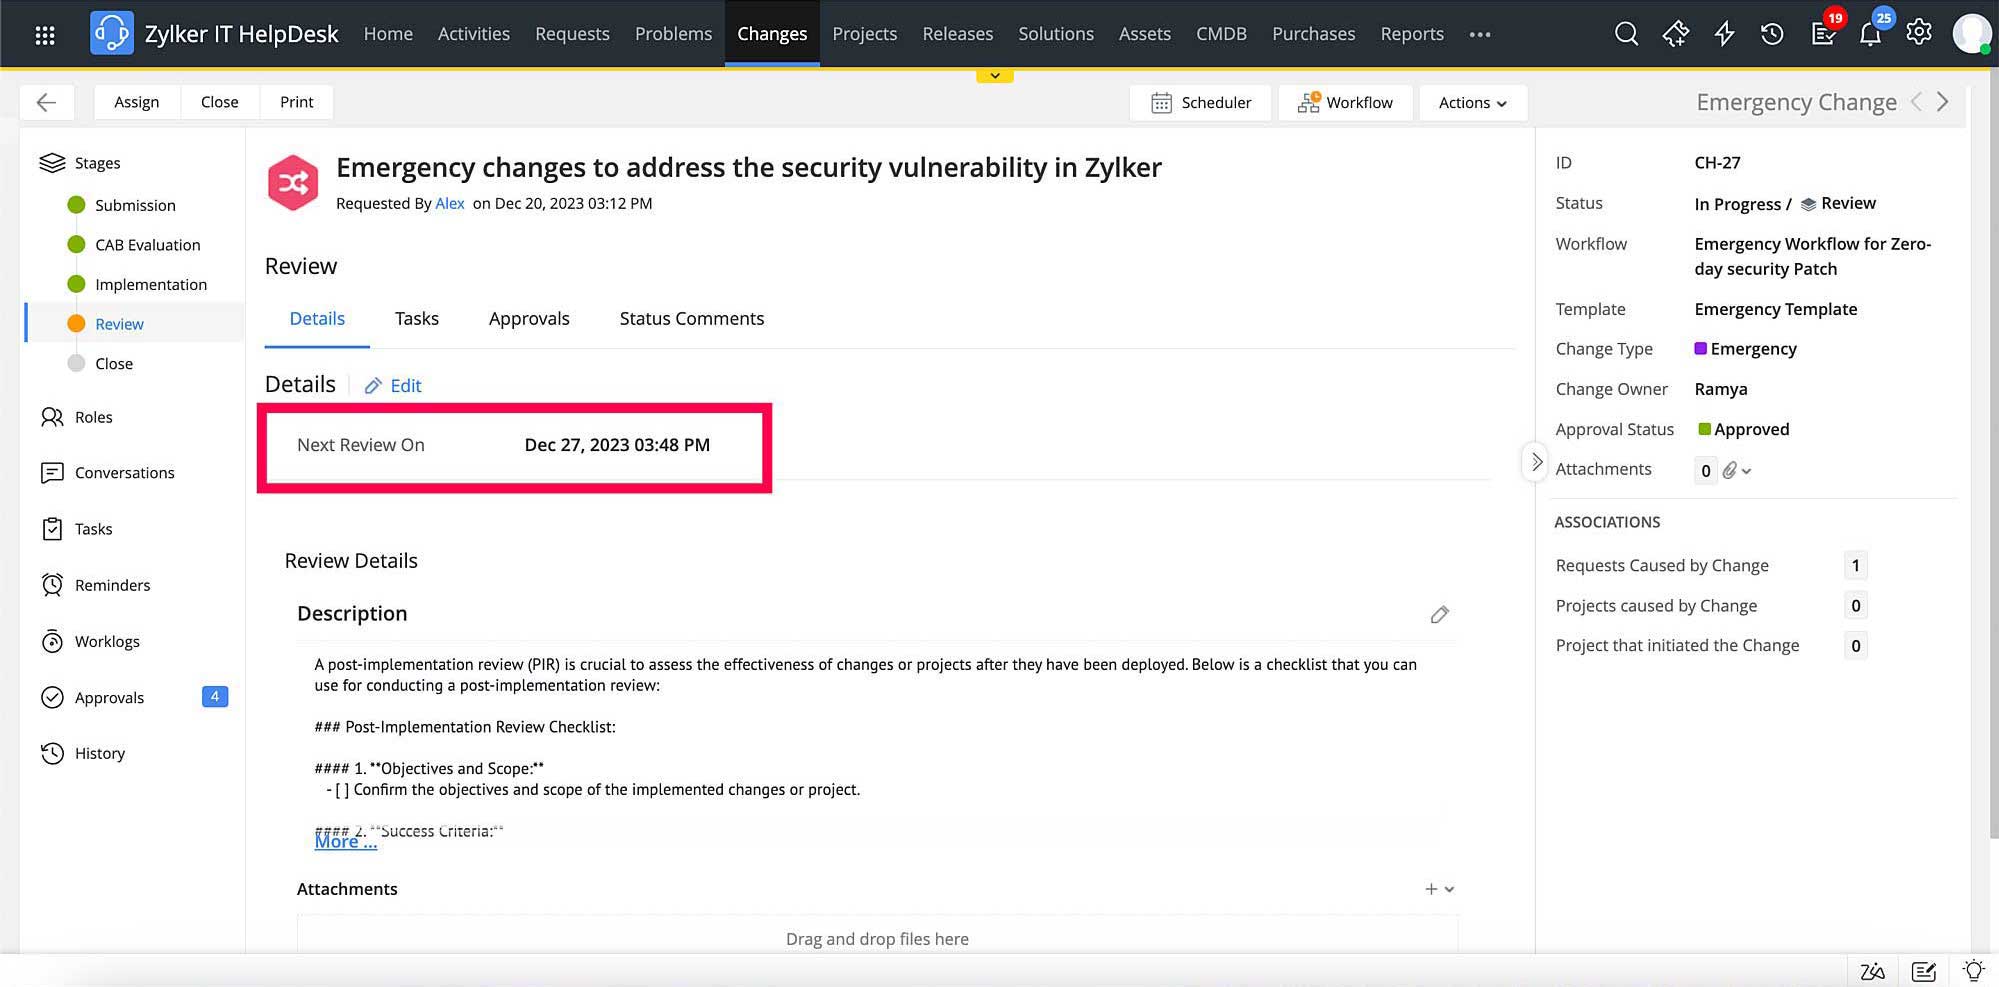Expand the add attachment plus dropdown
Image resolution: width=1999 pixels, height=987 pixels.
[1439, 889]
